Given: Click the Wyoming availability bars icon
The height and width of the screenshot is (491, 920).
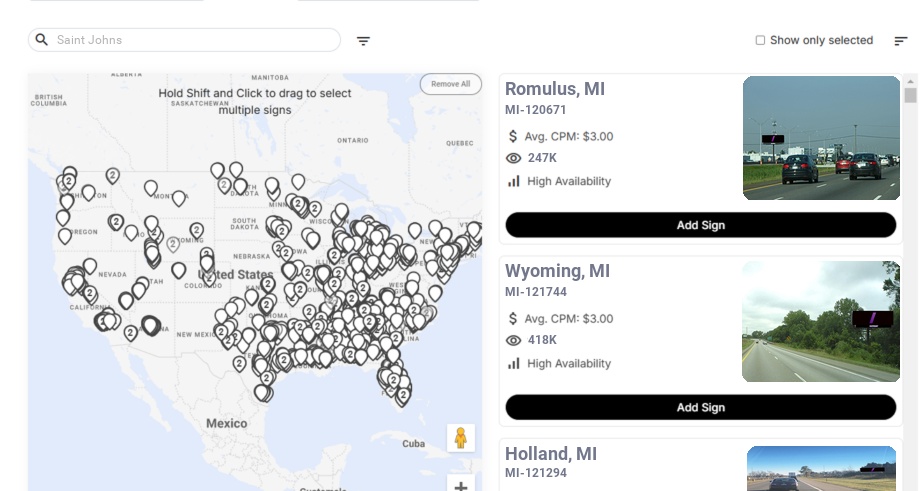Looking at the screenshot, I should tap(514, 363).
